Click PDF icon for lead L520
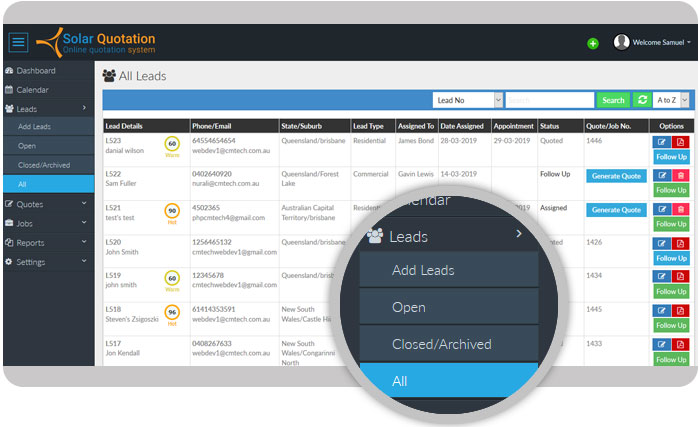The height and width of the screenshot is (427, 700). pyautogui.click(x=680, y=243)
